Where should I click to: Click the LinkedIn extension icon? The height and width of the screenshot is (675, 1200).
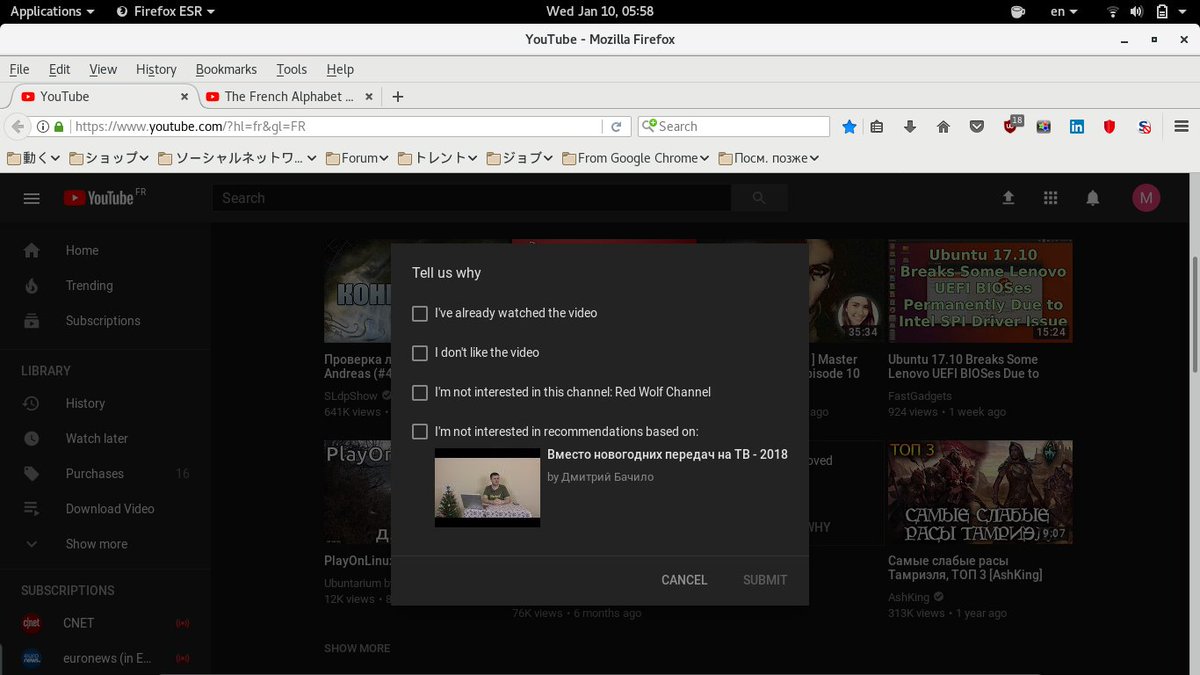(x=1077, y=127)
